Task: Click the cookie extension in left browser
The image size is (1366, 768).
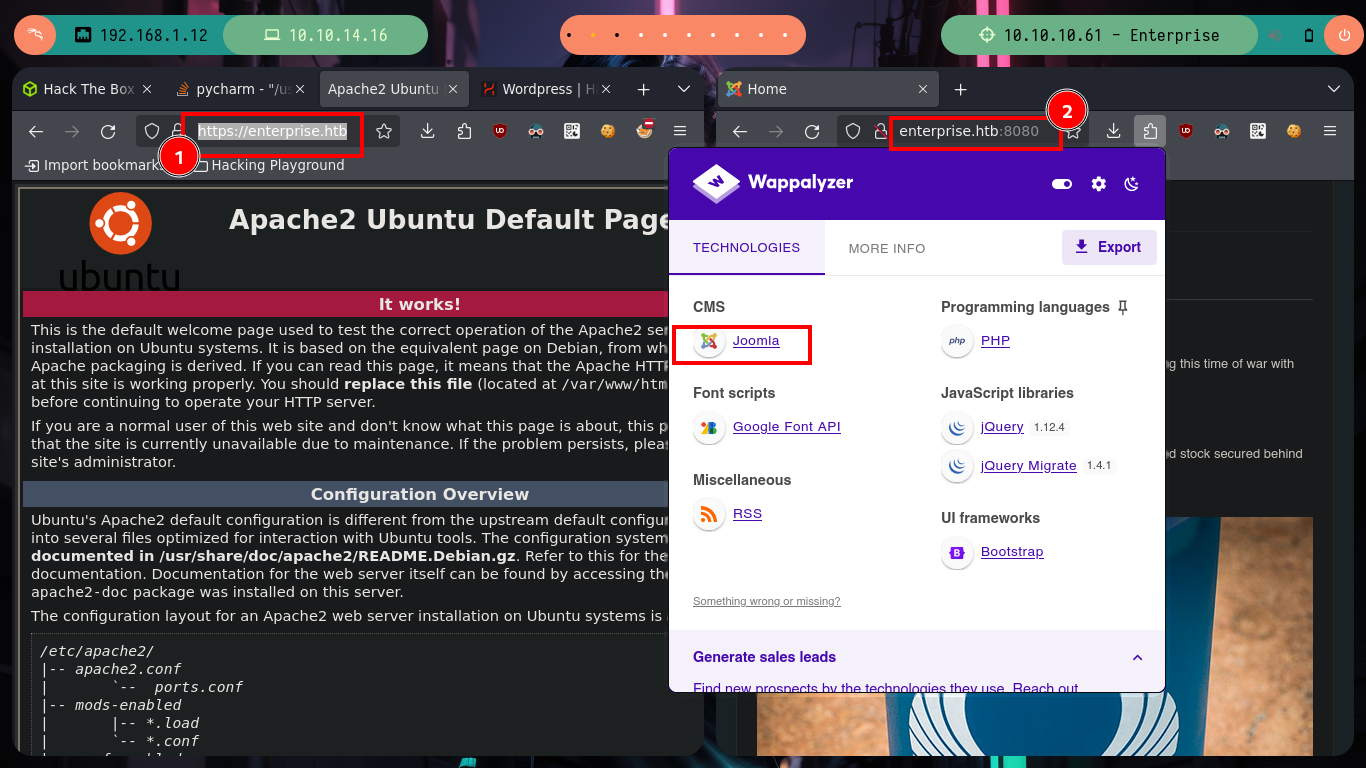Action: pyautogui.click(x=608, y=131)
